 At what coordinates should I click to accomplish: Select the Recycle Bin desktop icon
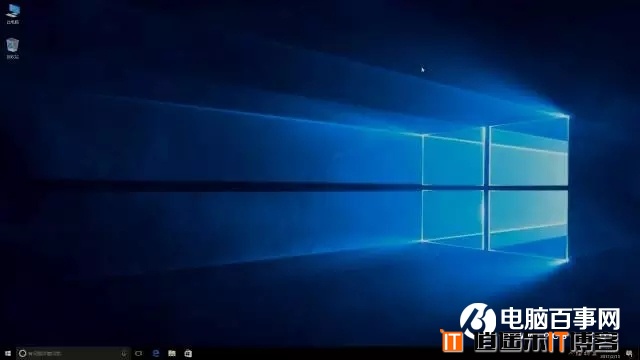(x=13, y=49)
